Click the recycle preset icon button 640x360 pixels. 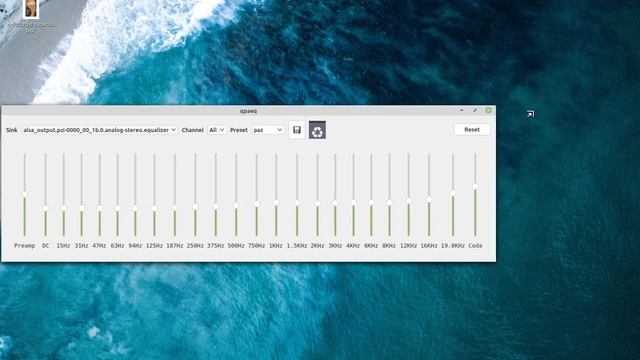[x=317, y=130]
